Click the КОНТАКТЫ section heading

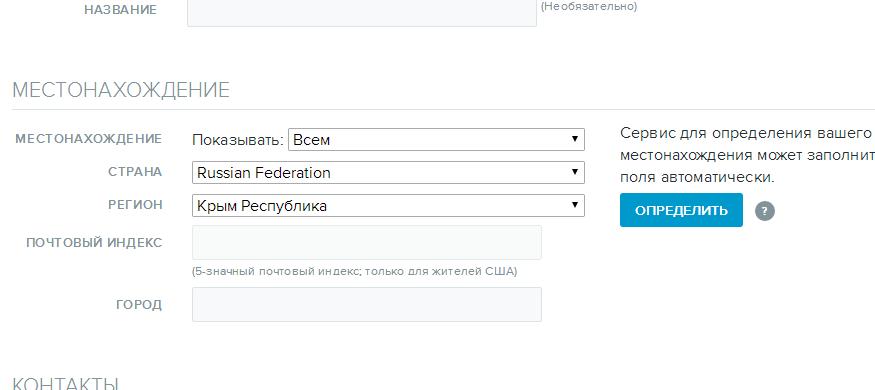pos(65,383)
